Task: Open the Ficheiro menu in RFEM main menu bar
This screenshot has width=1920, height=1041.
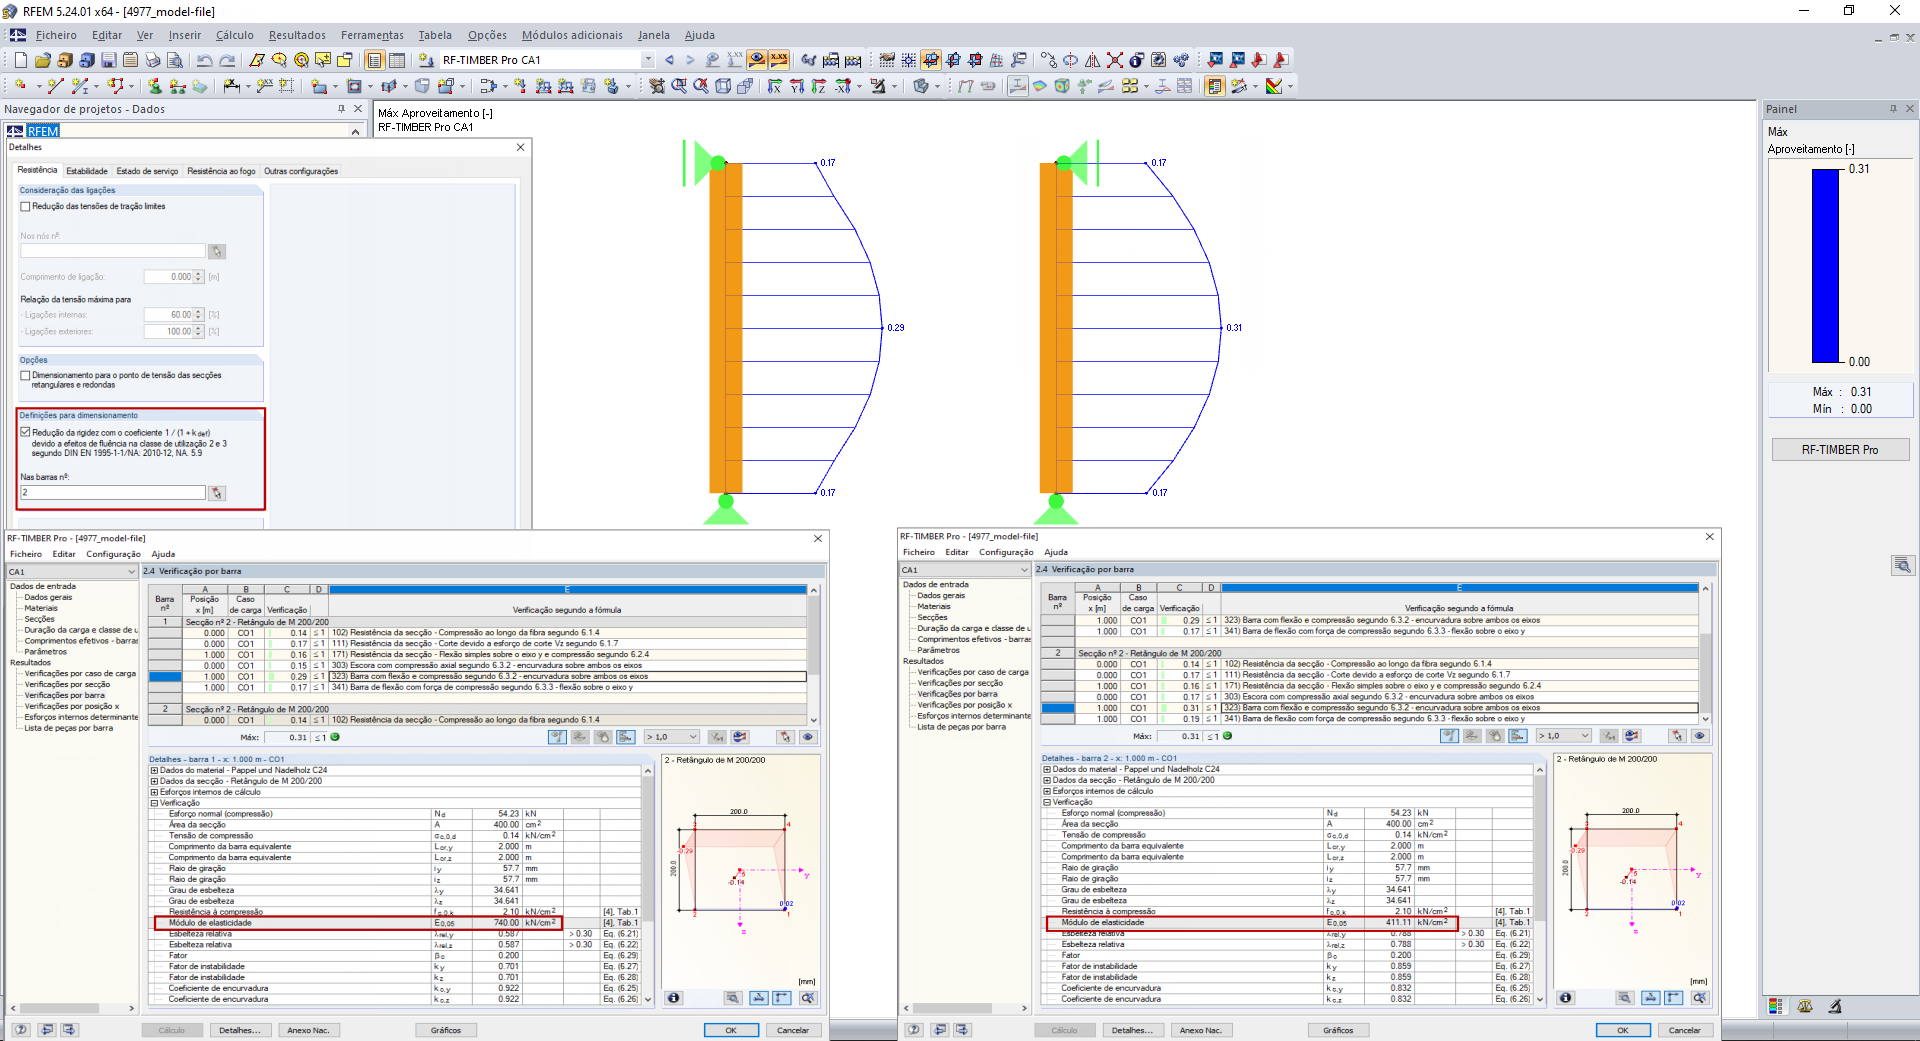Action: pos(56,35)
